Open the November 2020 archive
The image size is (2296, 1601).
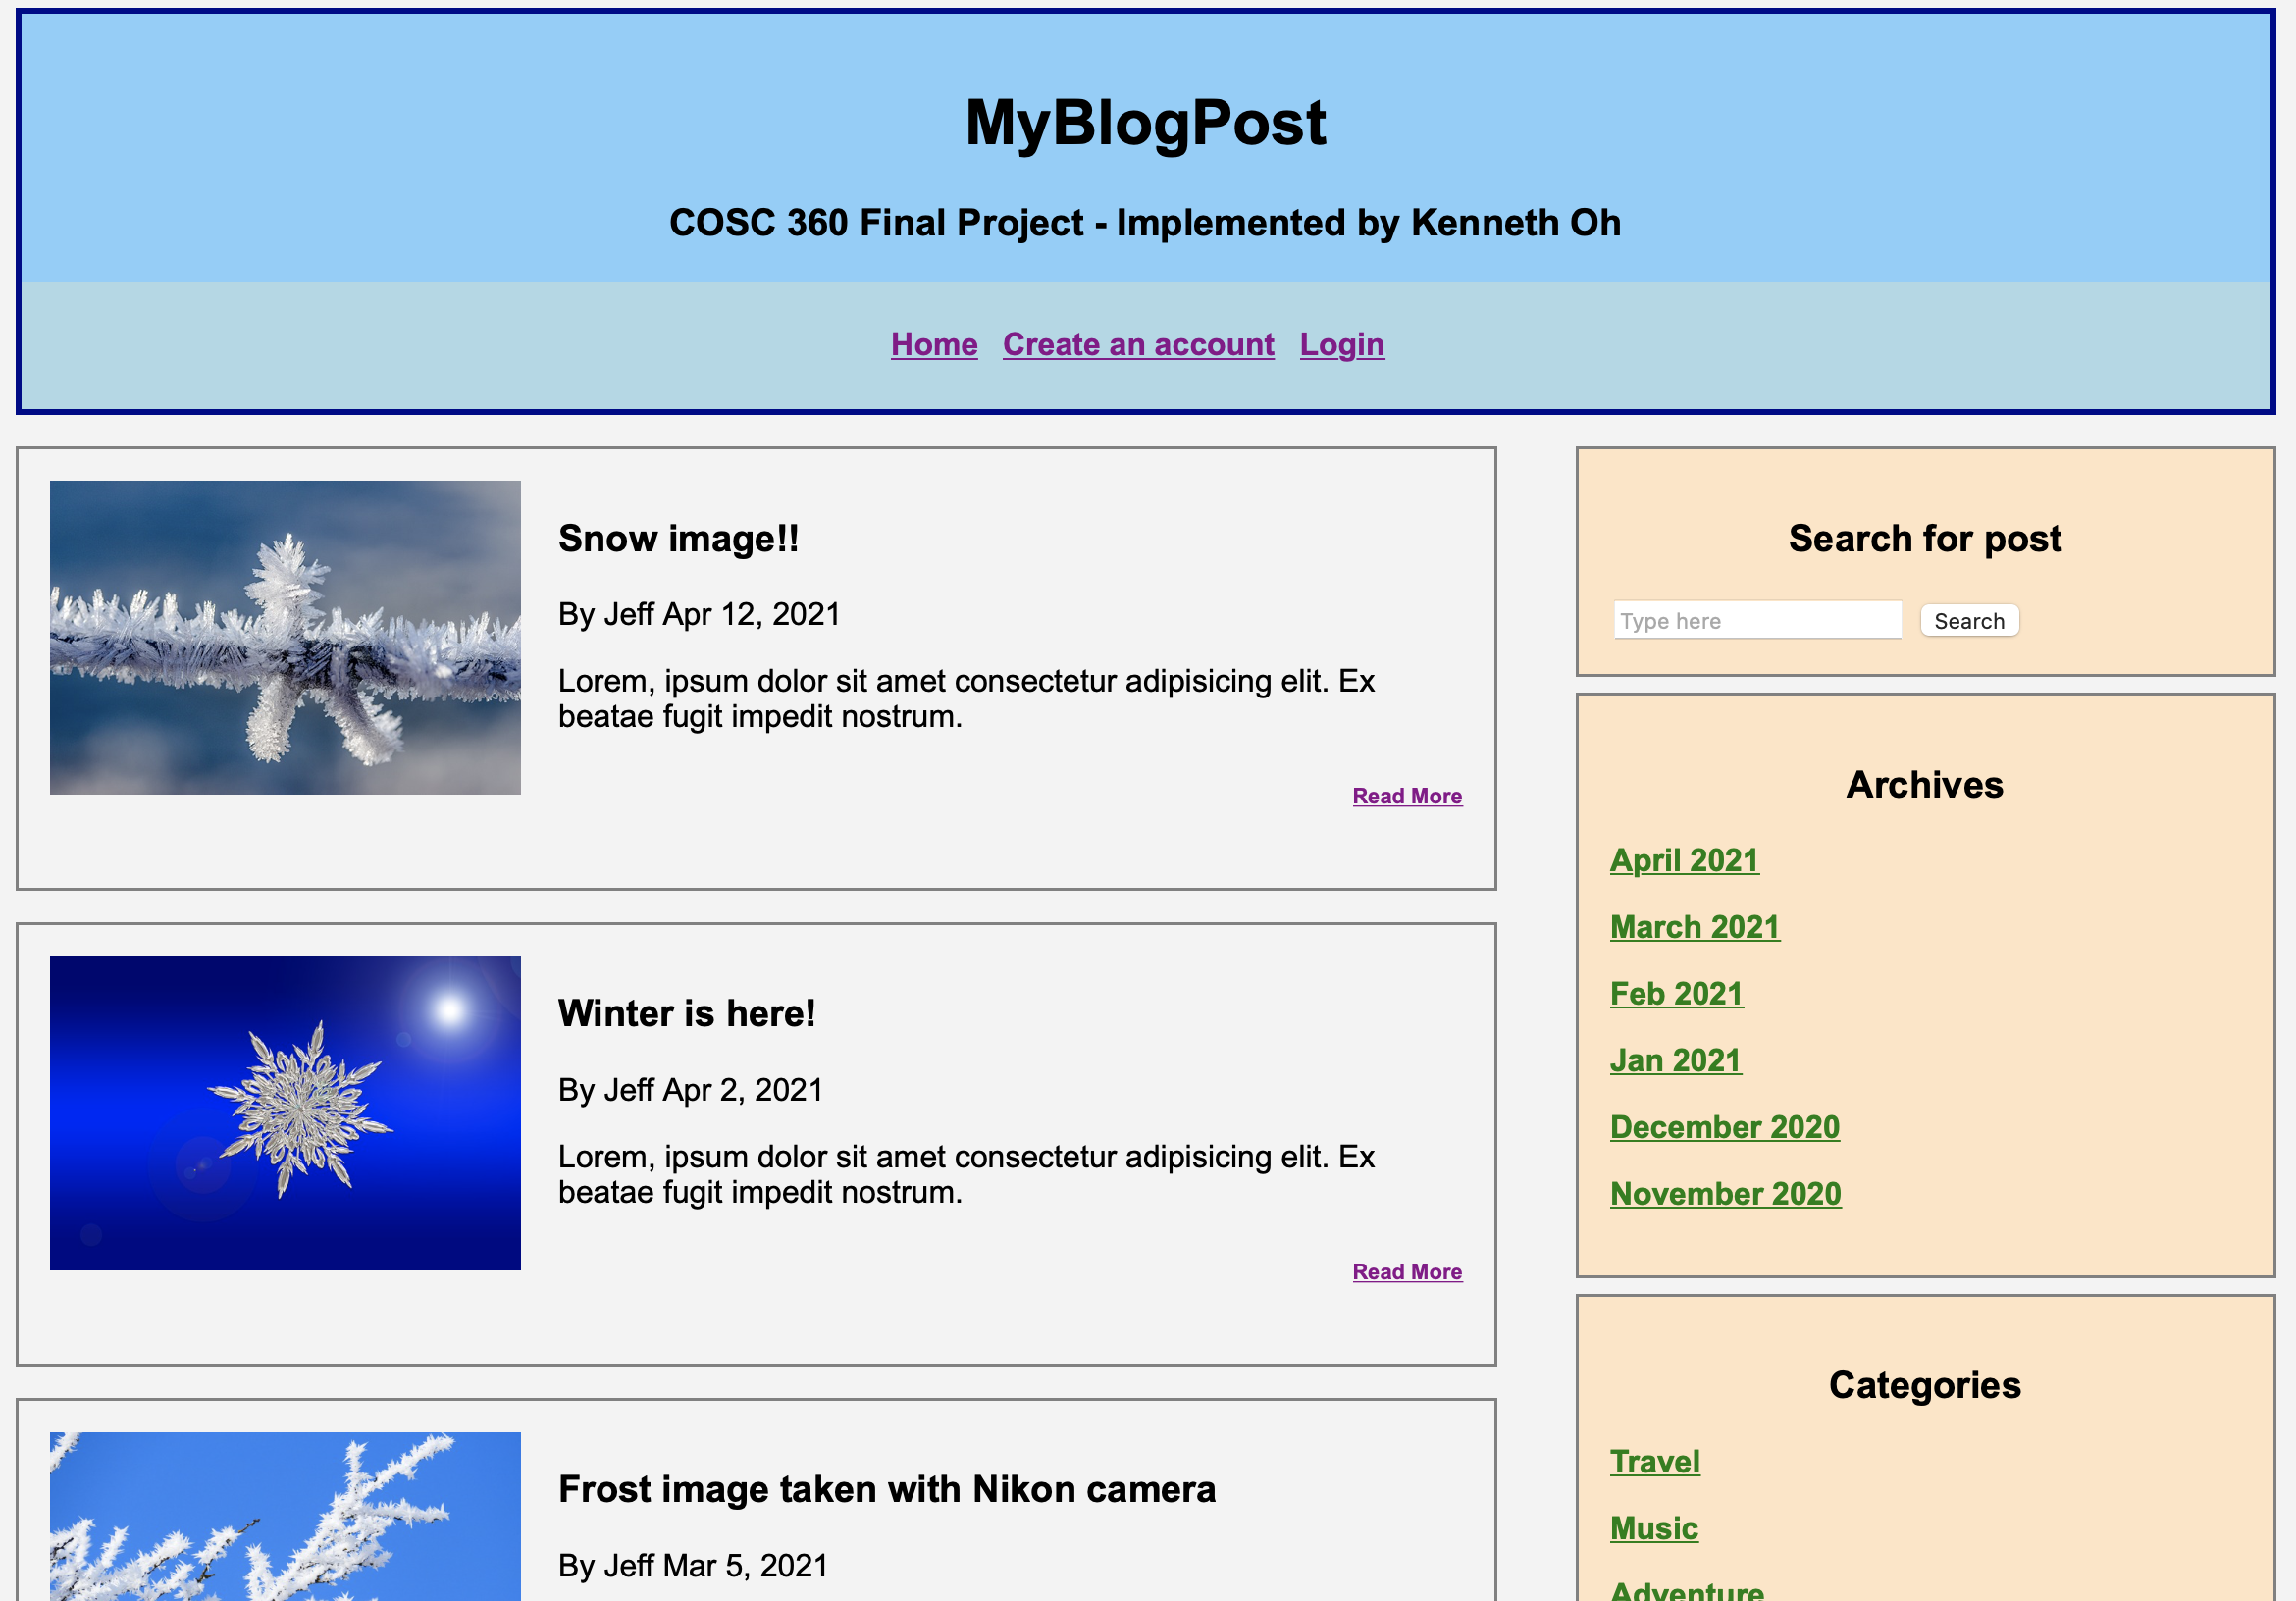(1725, 1193)
